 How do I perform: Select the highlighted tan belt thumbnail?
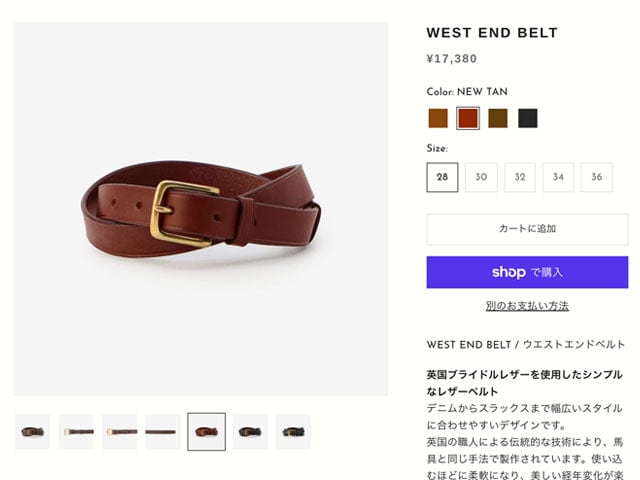207,432
